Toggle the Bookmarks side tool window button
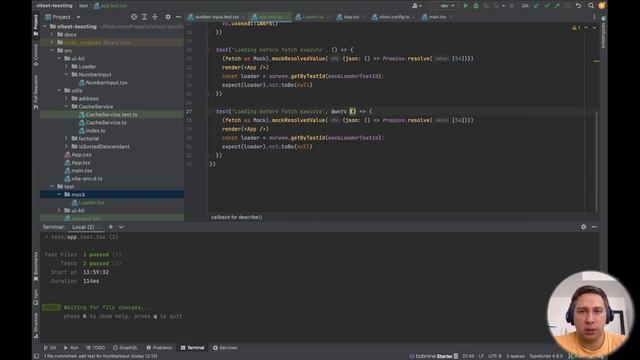 36,266
